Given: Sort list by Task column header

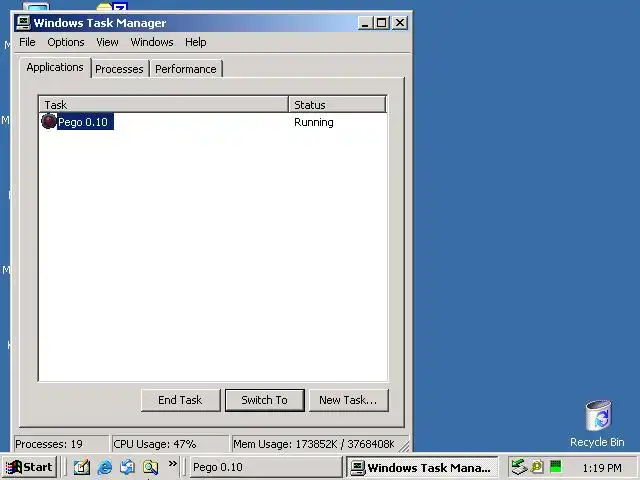Looking at the screenshot, I should (163, 104).
